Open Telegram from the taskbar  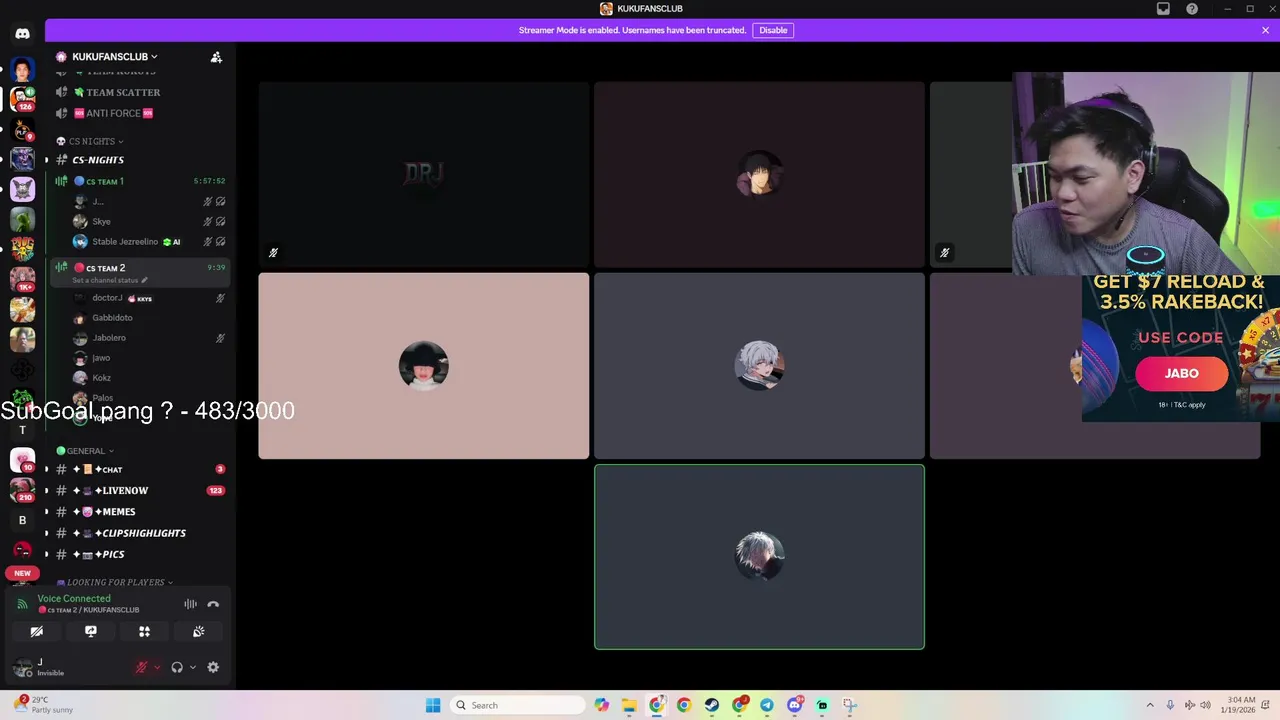point(767,705)
